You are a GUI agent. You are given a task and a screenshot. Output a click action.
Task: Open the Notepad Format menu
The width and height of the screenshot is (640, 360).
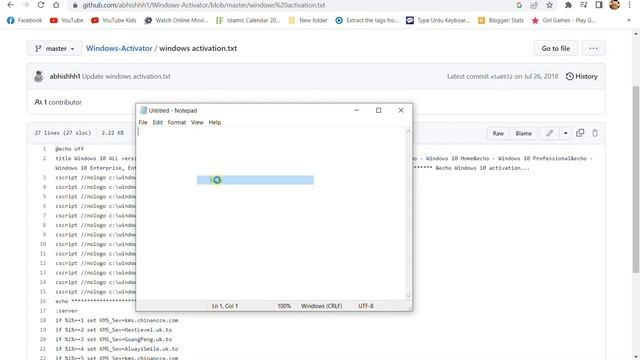177,122
